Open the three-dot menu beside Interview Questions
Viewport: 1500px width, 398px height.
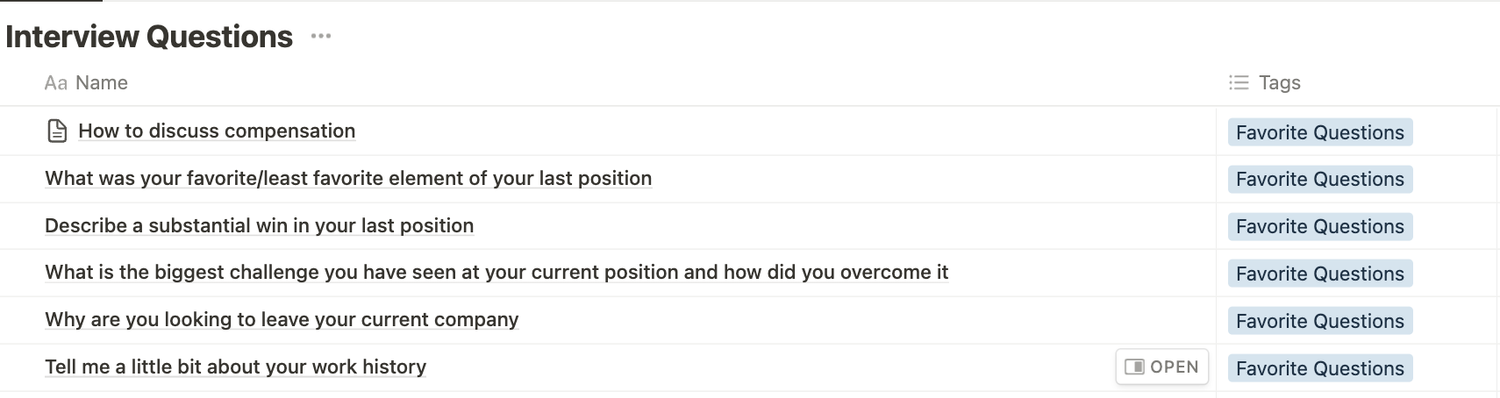pos(320,37)
